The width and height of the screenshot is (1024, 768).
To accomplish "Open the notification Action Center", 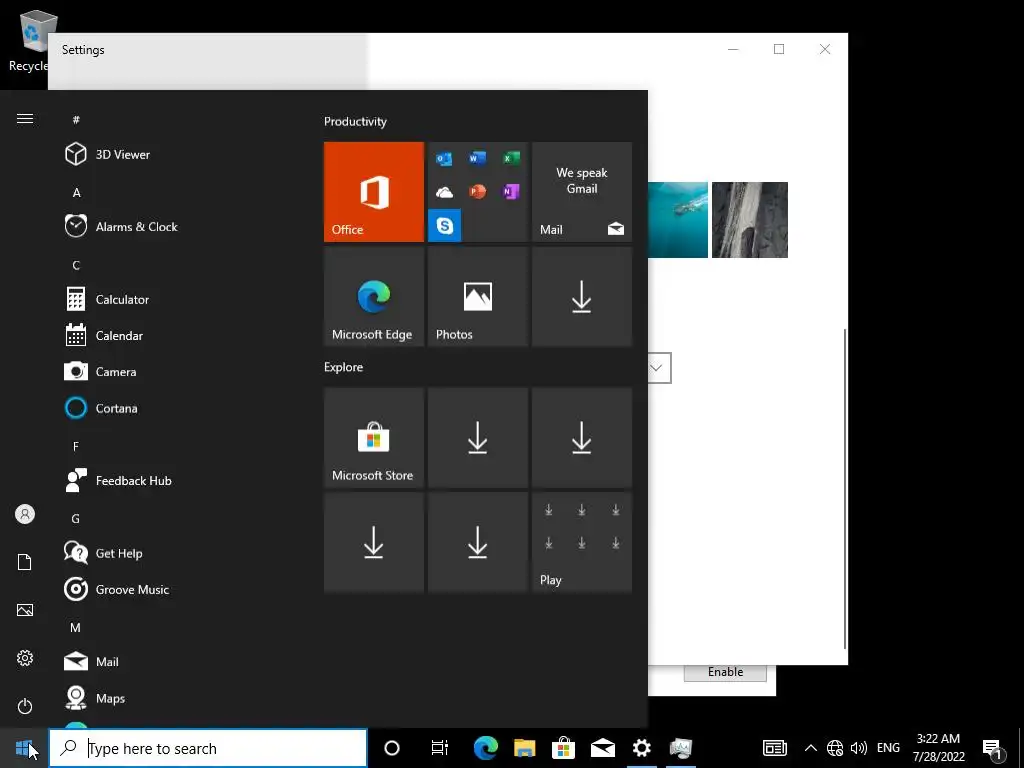I will tap(993, 748).
